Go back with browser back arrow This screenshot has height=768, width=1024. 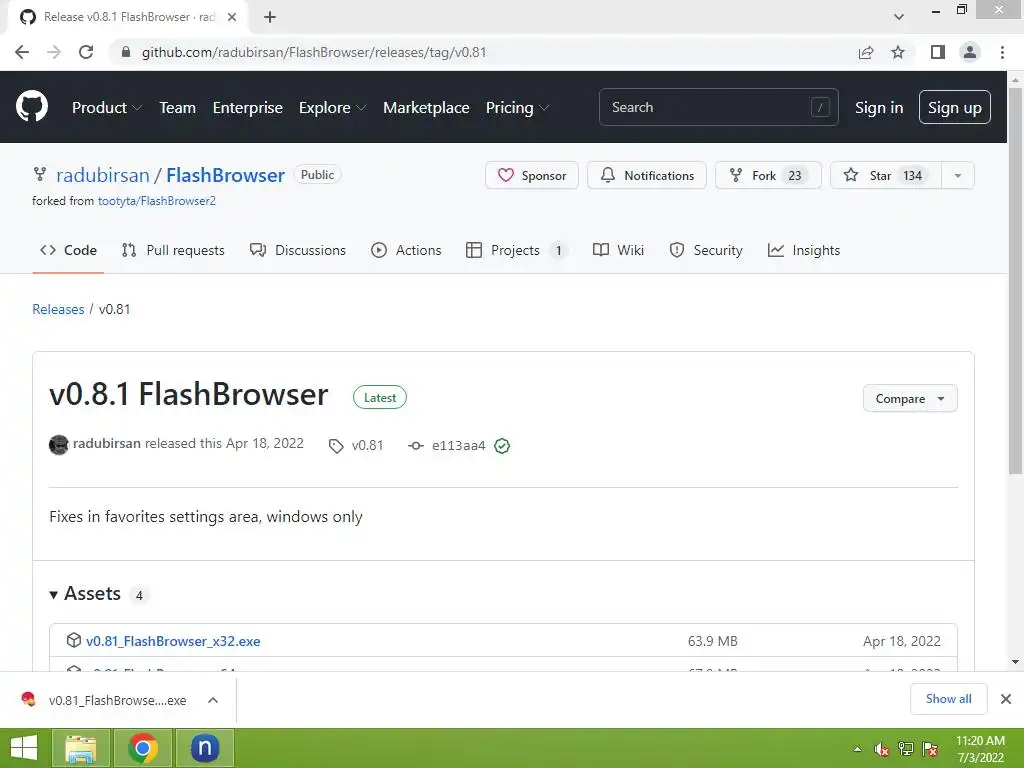[x=22, y=52]
